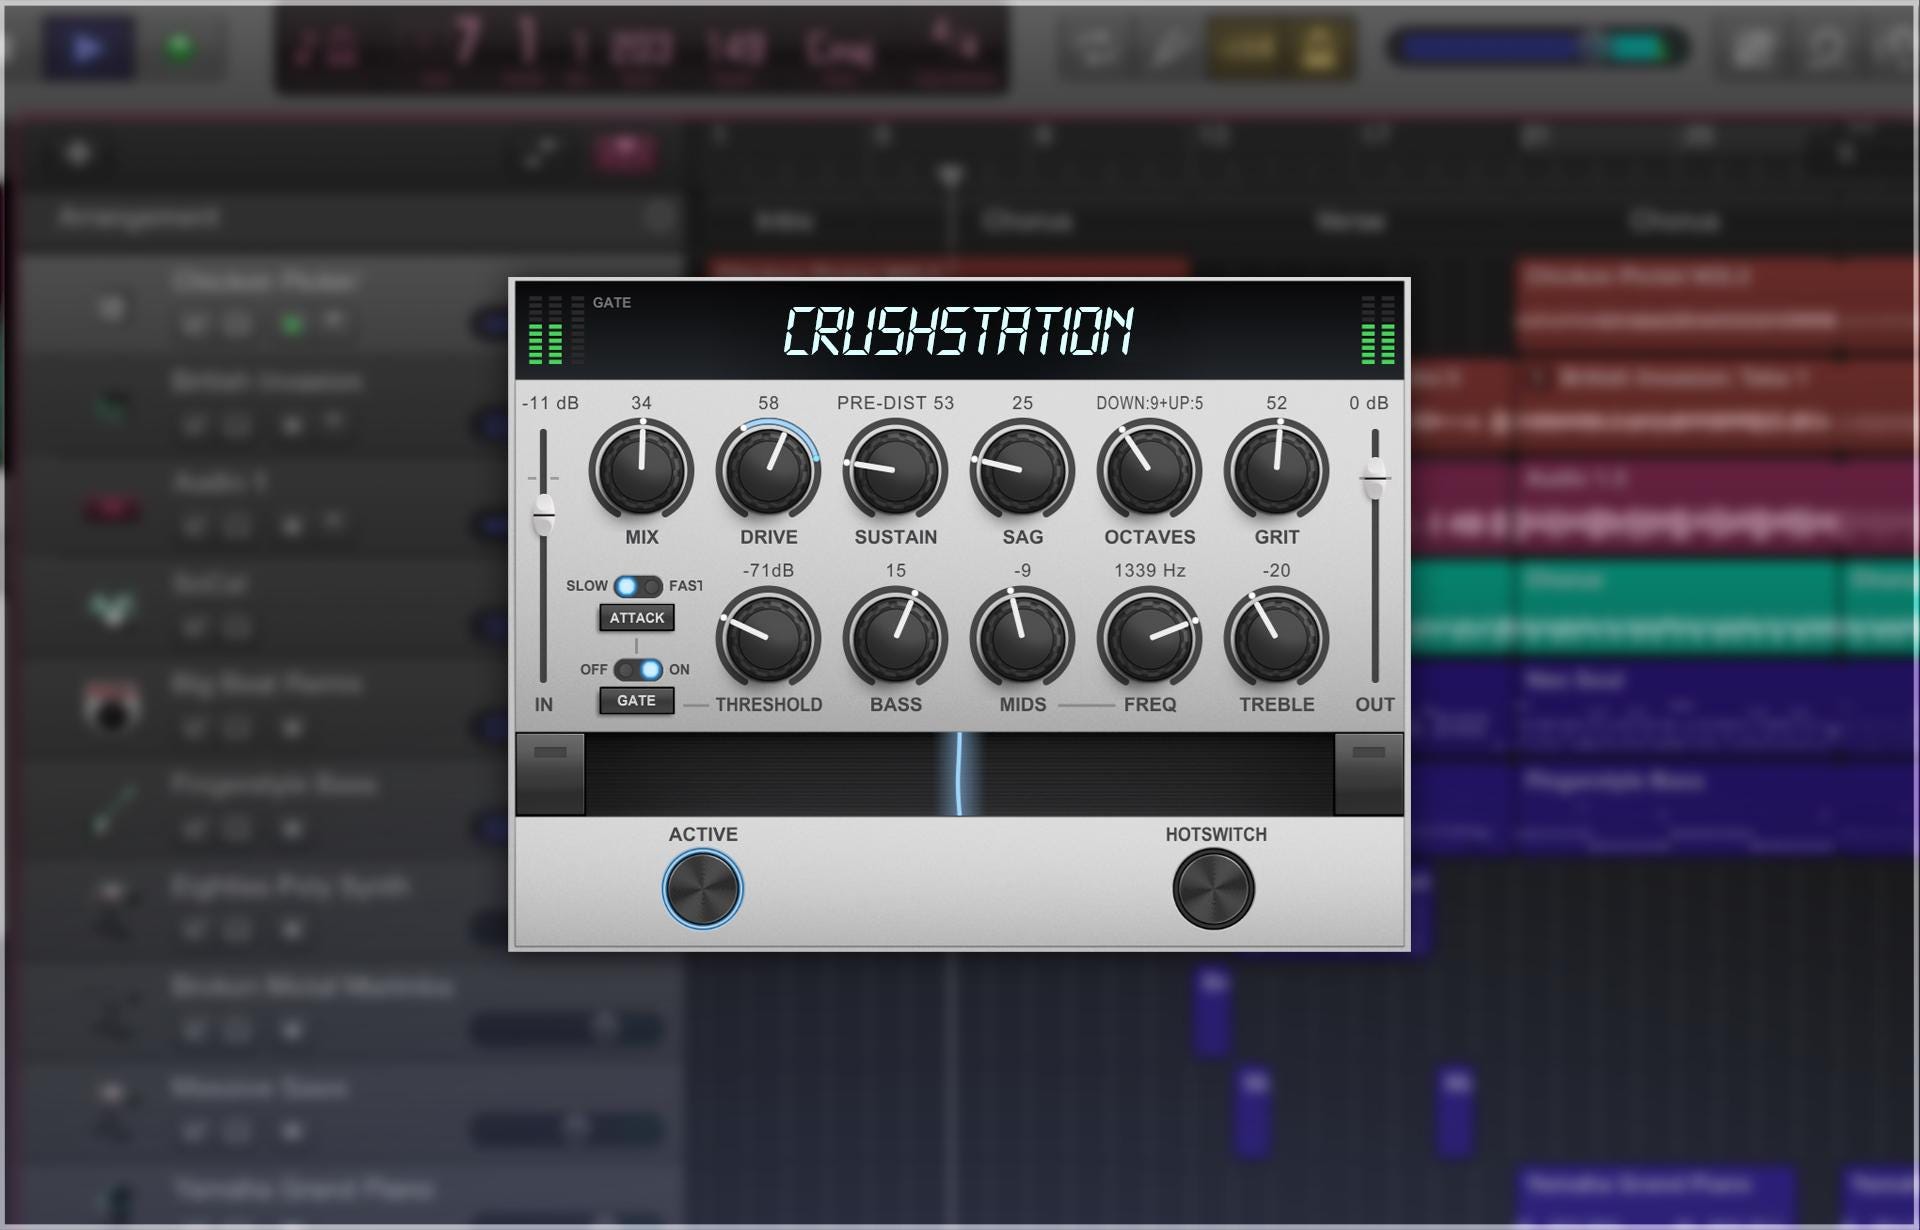Click the HOTSWITCH footswitch
This screenshot has height=1230, width=1920.
[x=1214, y=889]
